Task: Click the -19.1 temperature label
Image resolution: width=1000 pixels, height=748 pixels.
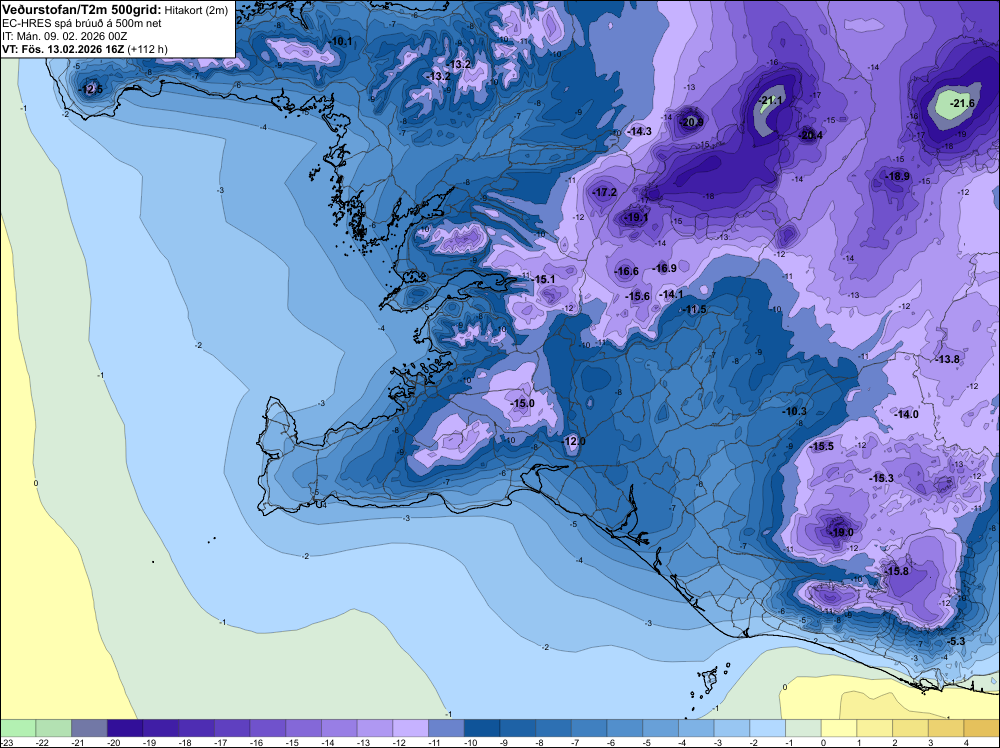Action: coord(636,217)
